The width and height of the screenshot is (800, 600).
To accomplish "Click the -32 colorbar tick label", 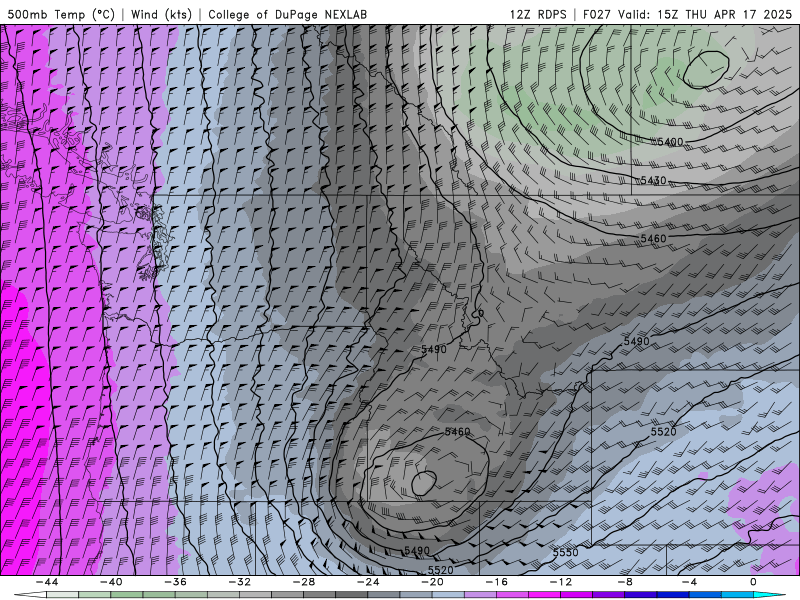I will pos(239,582).
